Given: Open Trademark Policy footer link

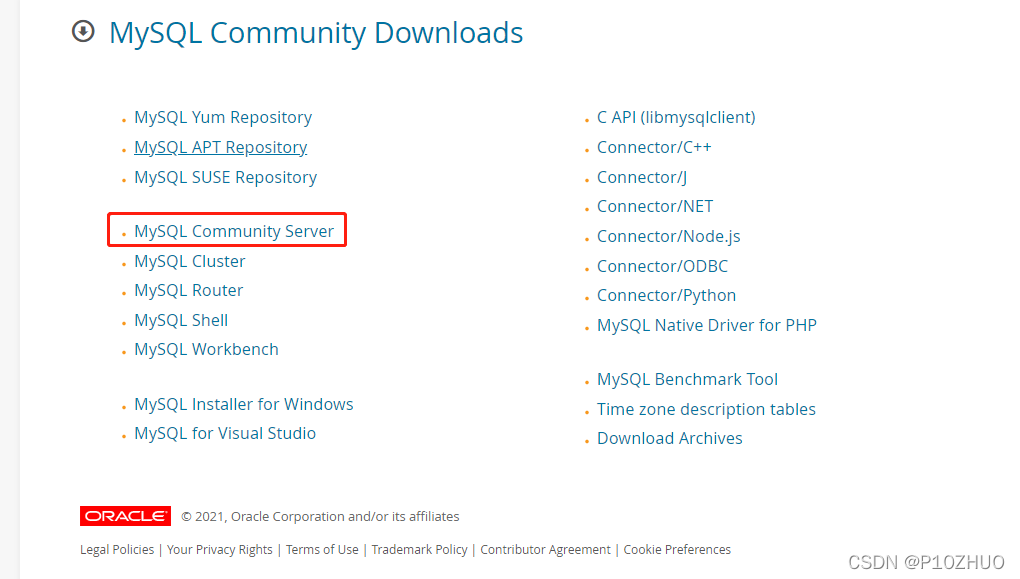Looking at the screenshot, I should (x=420, y=550).
